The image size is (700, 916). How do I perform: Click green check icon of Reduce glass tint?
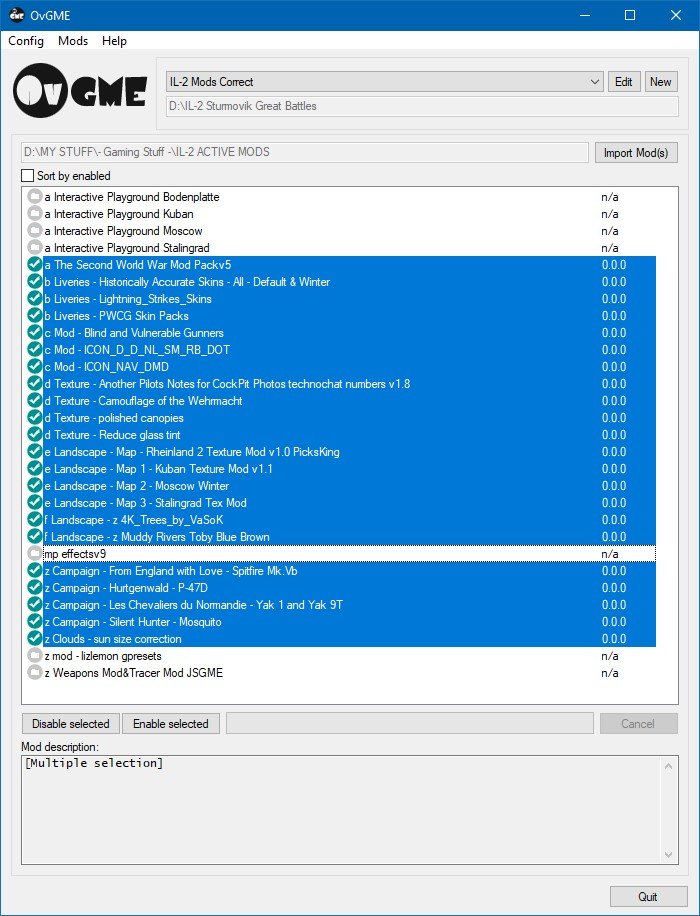34,435
